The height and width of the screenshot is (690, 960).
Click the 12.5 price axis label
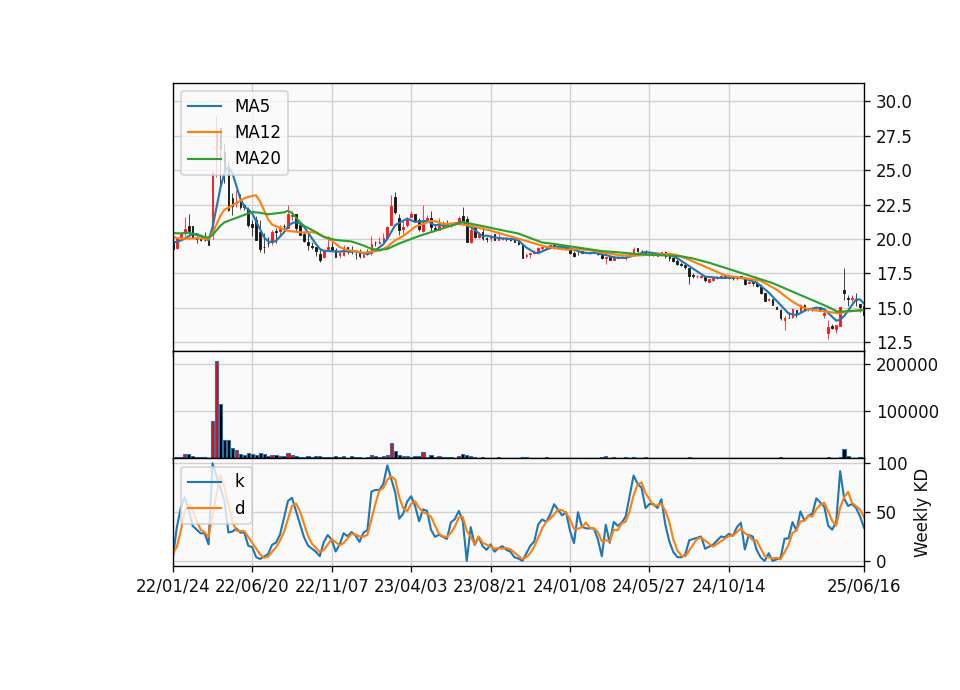pos(893,343)
